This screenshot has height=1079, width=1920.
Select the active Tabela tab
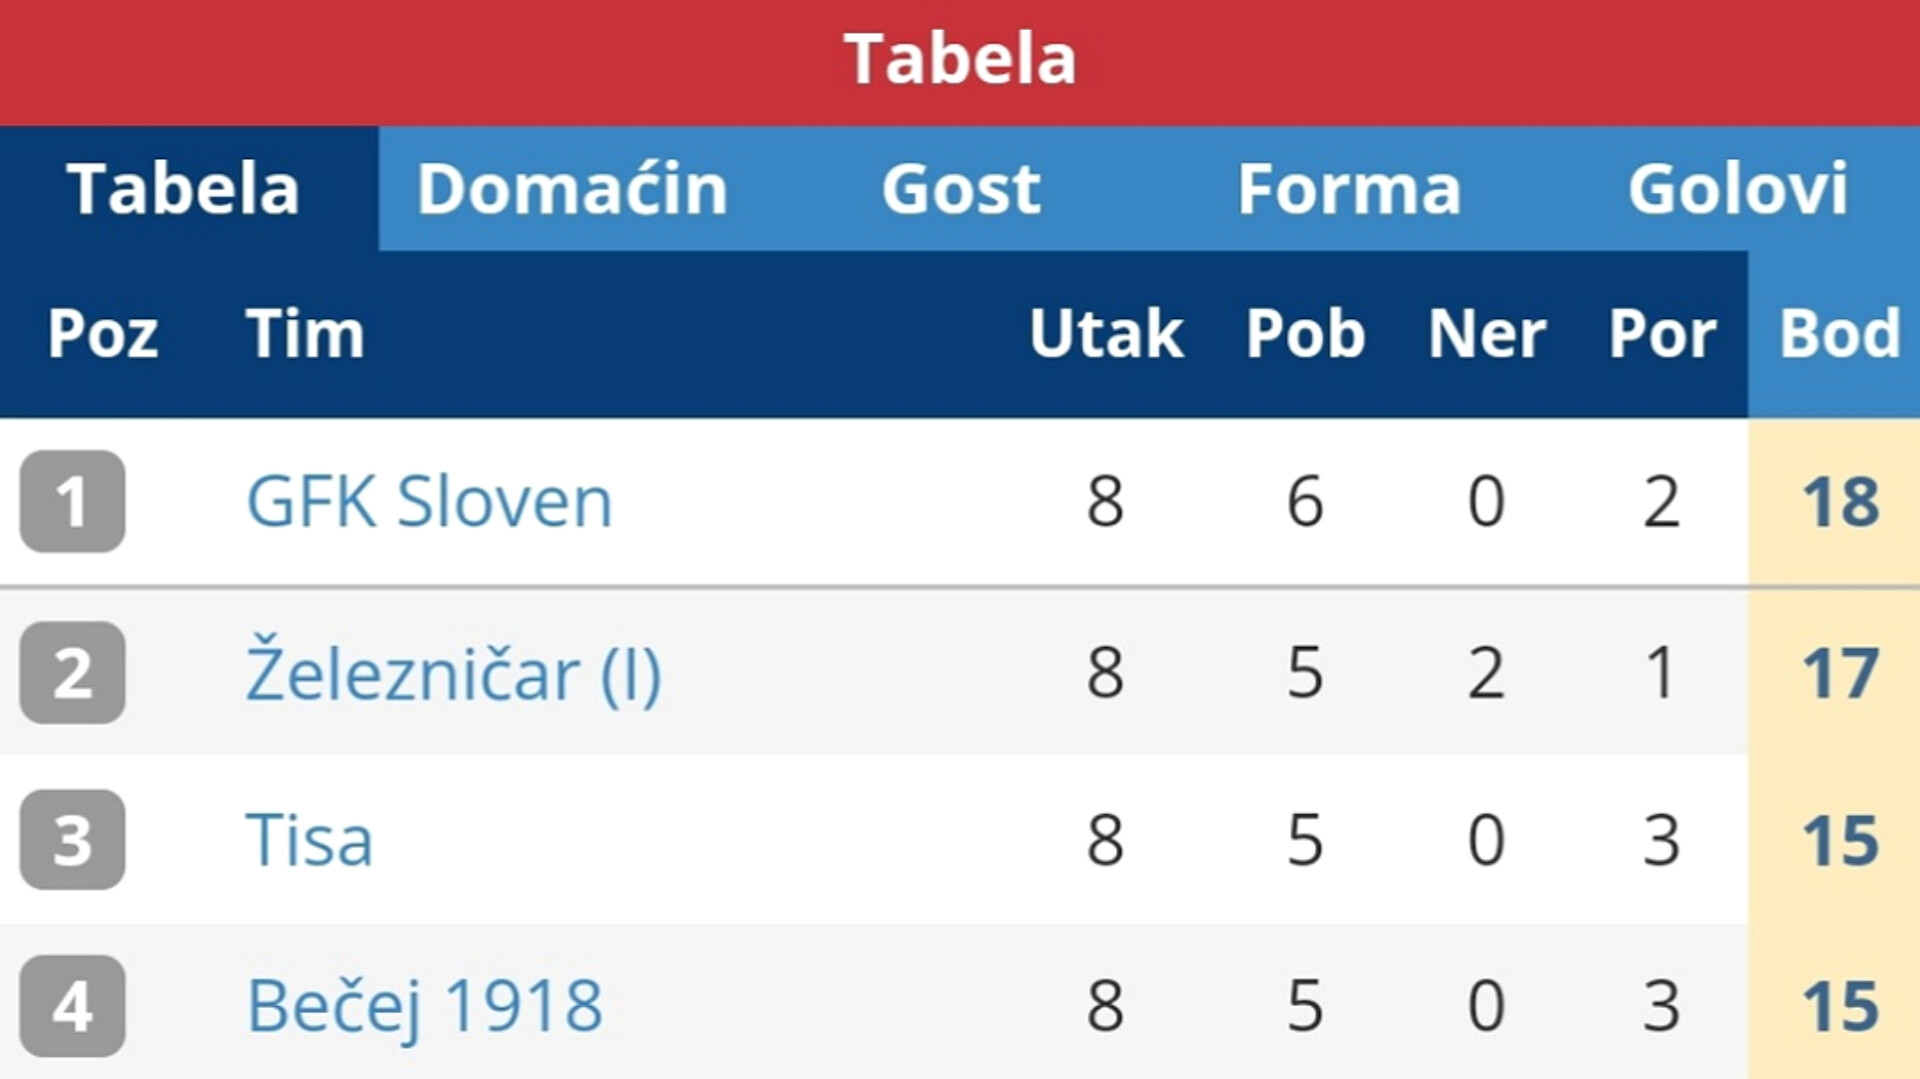pyautogui.click(x=184, y=189)
